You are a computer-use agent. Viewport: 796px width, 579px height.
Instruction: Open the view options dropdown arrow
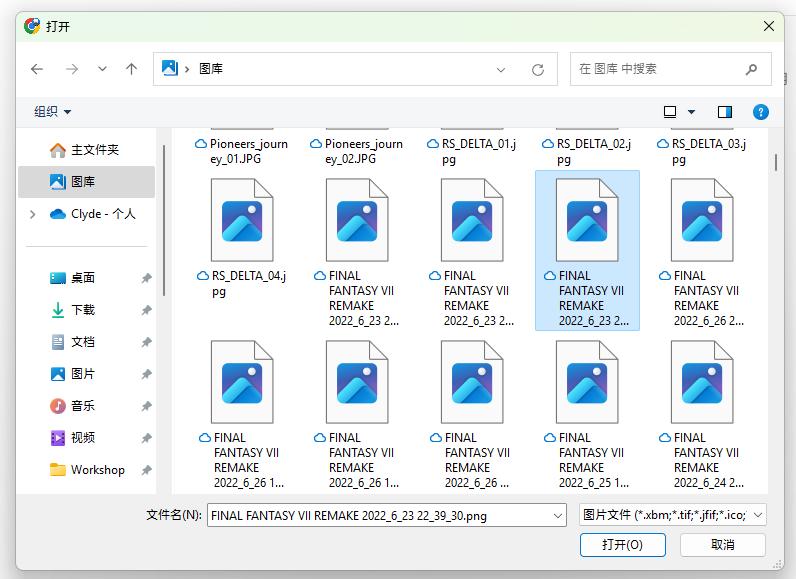tap(691, 112)
